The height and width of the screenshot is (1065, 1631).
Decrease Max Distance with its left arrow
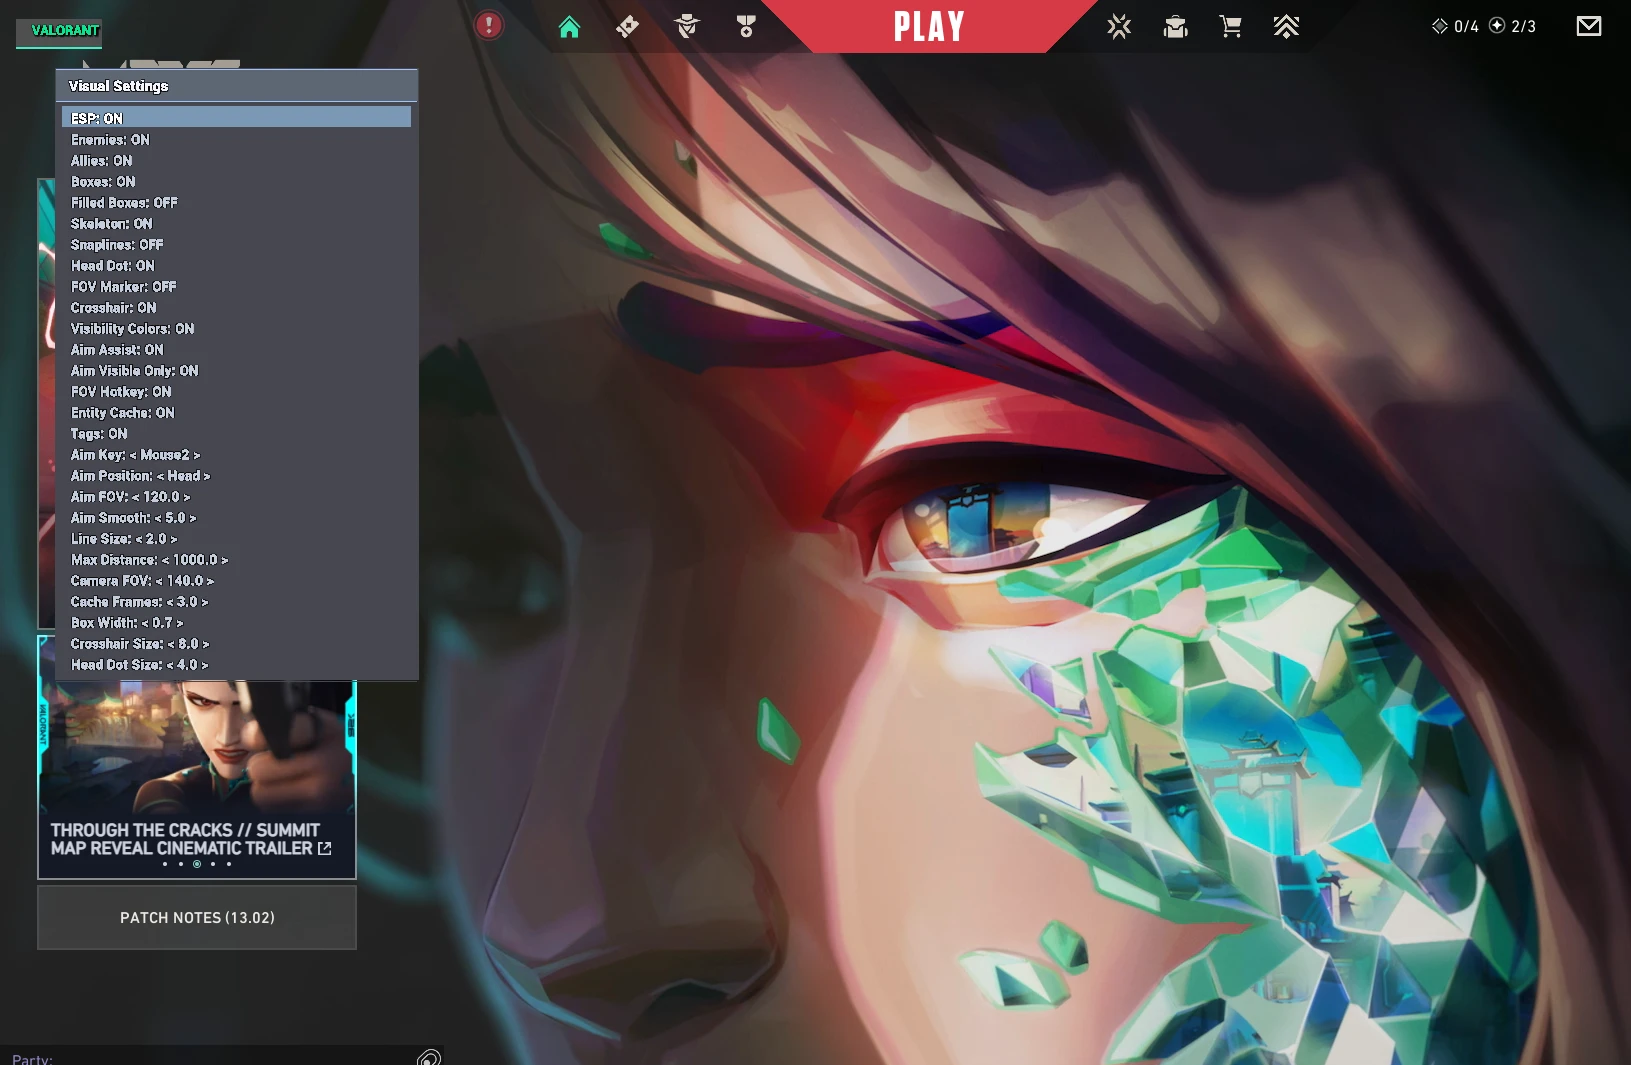click(165, 560)
